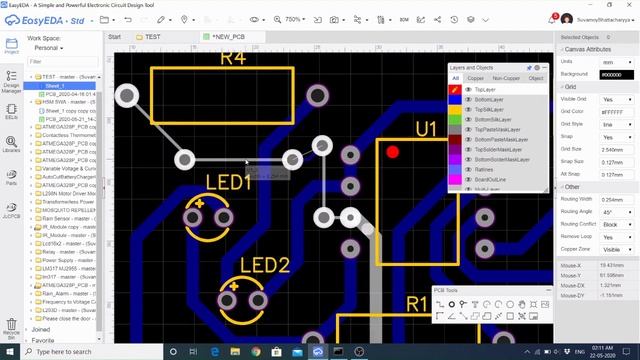The image size is (640, 360).
Task: Open the Parts (LCSC) sidebar panel
Action: 11,178
